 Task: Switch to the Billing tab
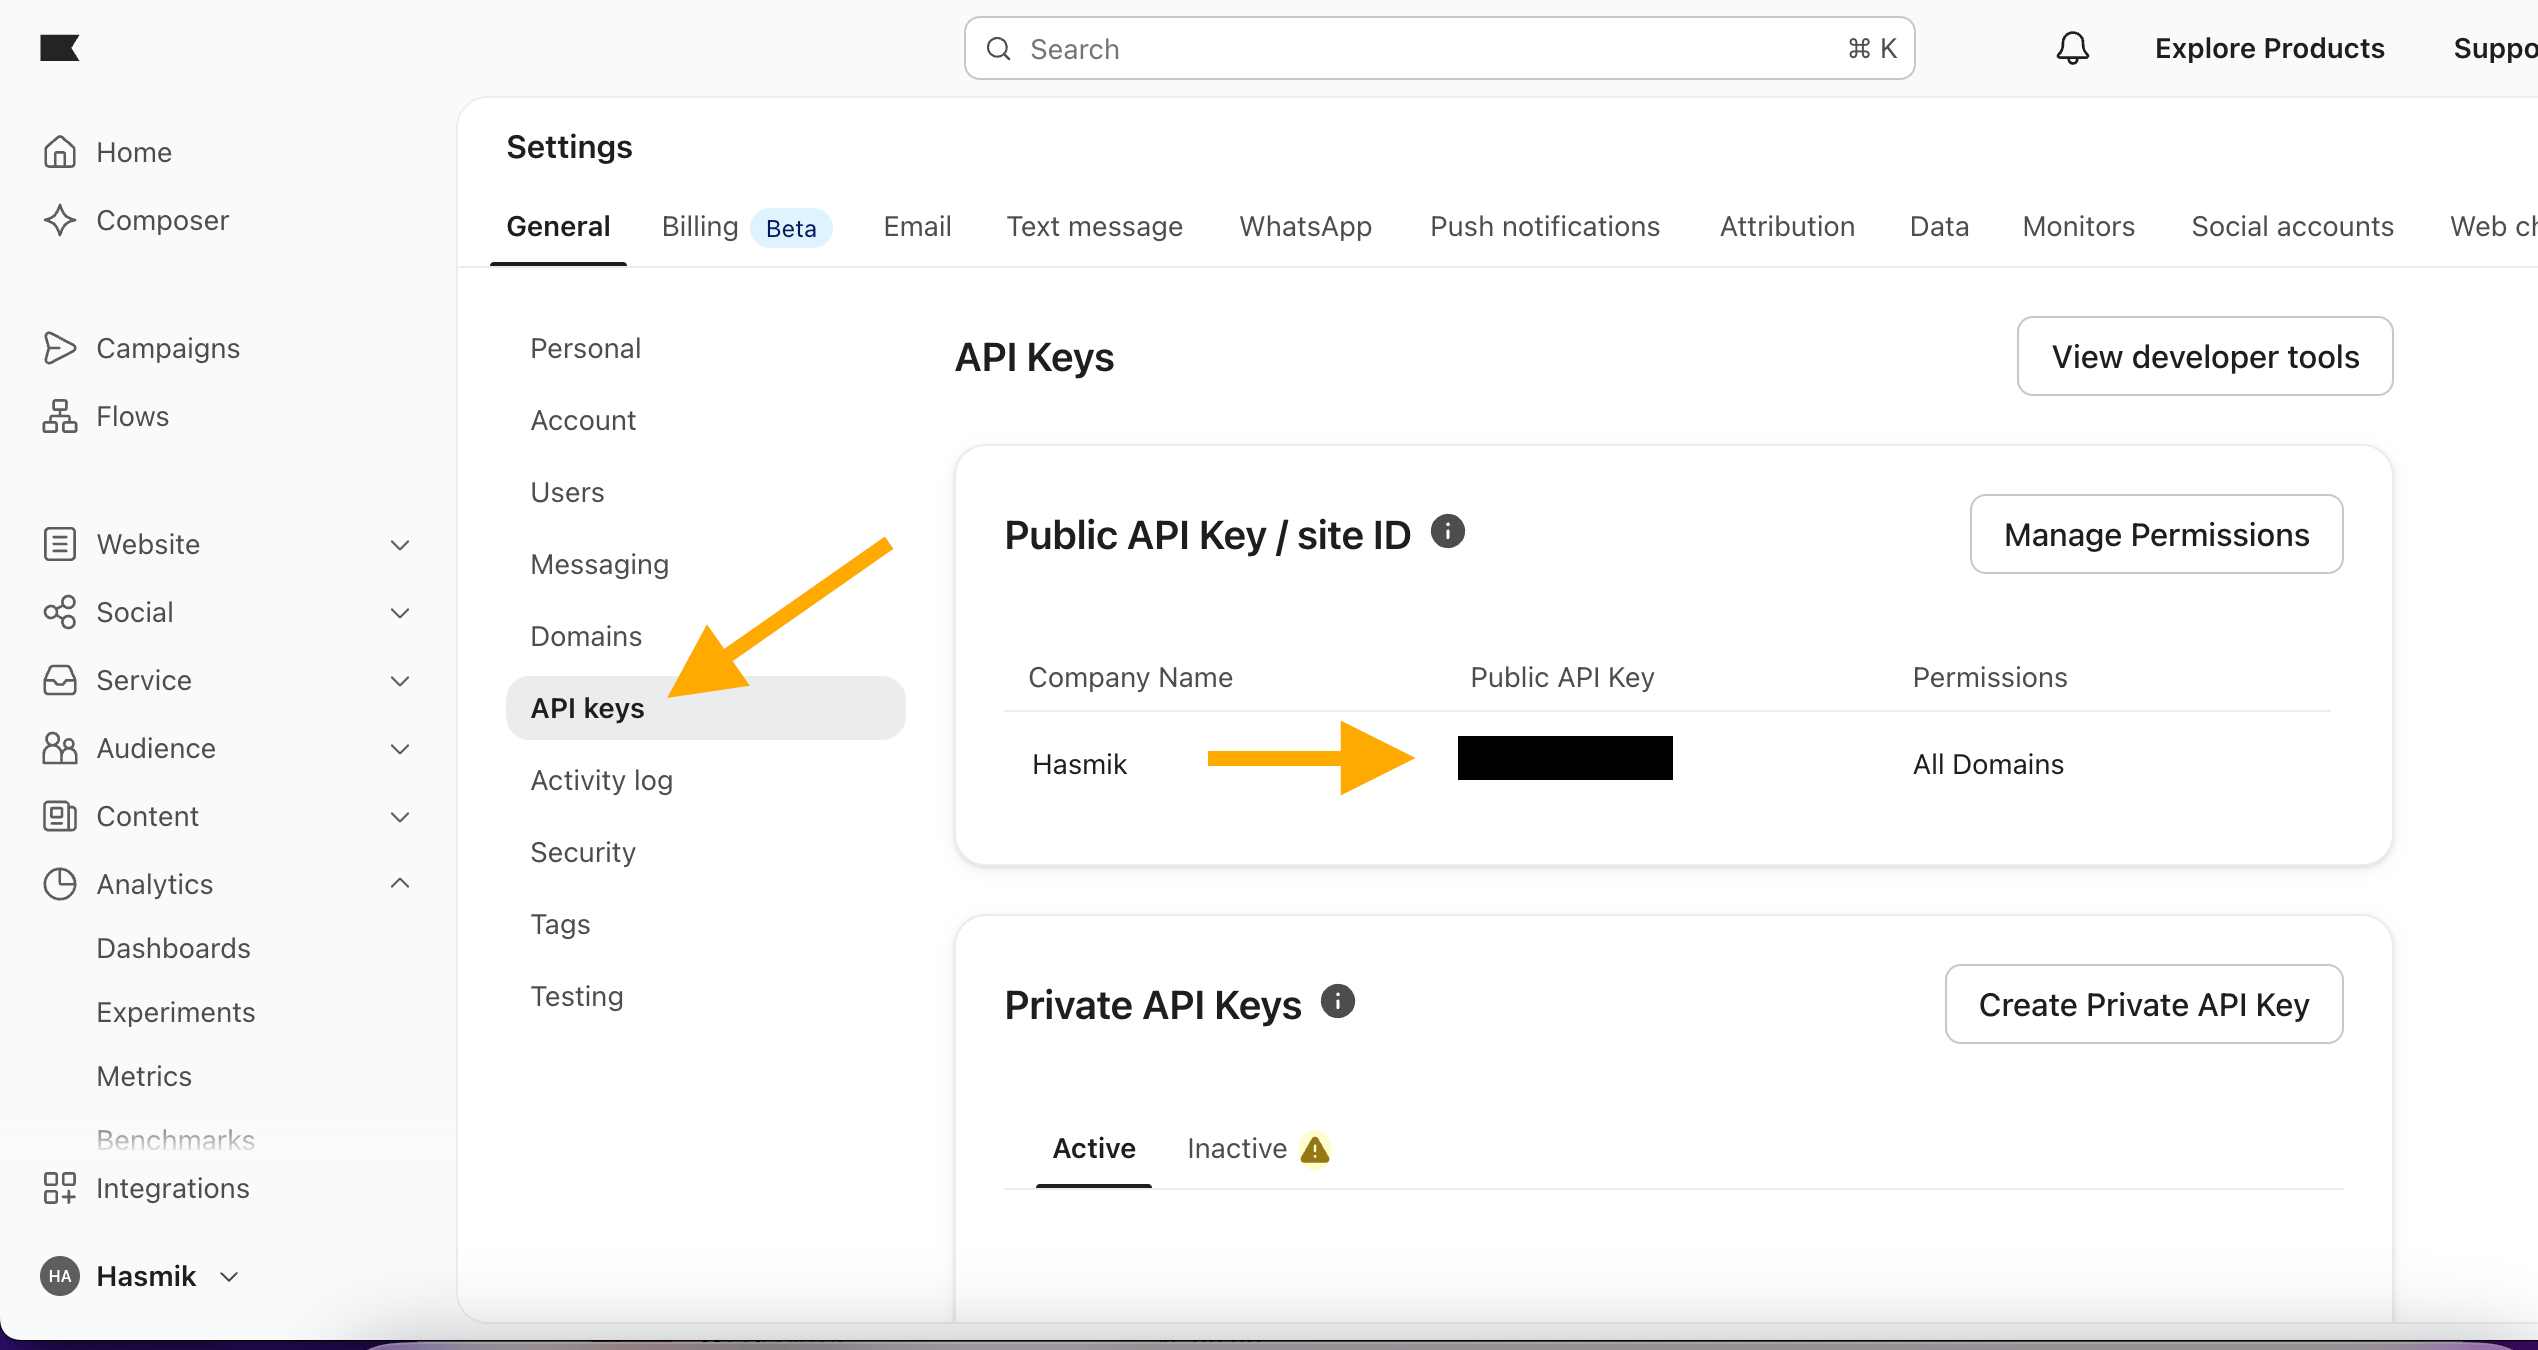(746, 227)
